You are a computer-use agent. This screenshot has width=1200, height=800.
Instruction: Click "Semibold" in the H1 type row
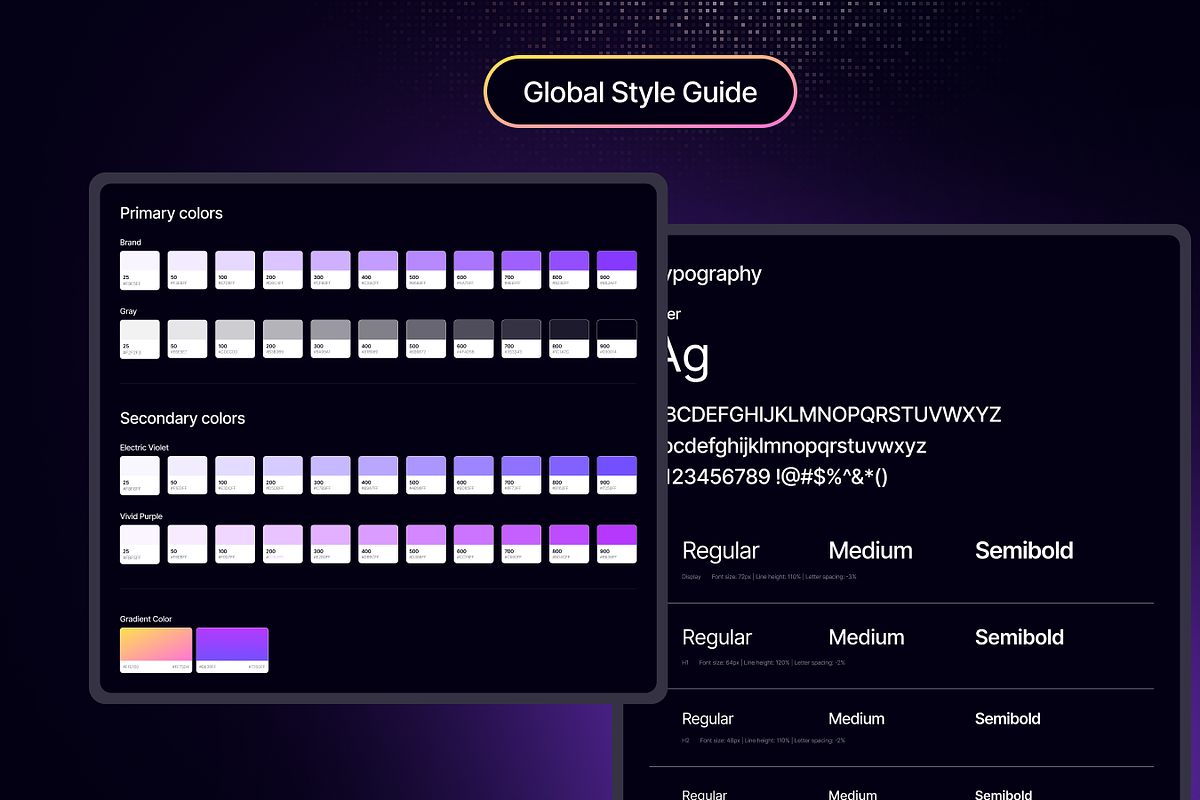click(1019, 637)
